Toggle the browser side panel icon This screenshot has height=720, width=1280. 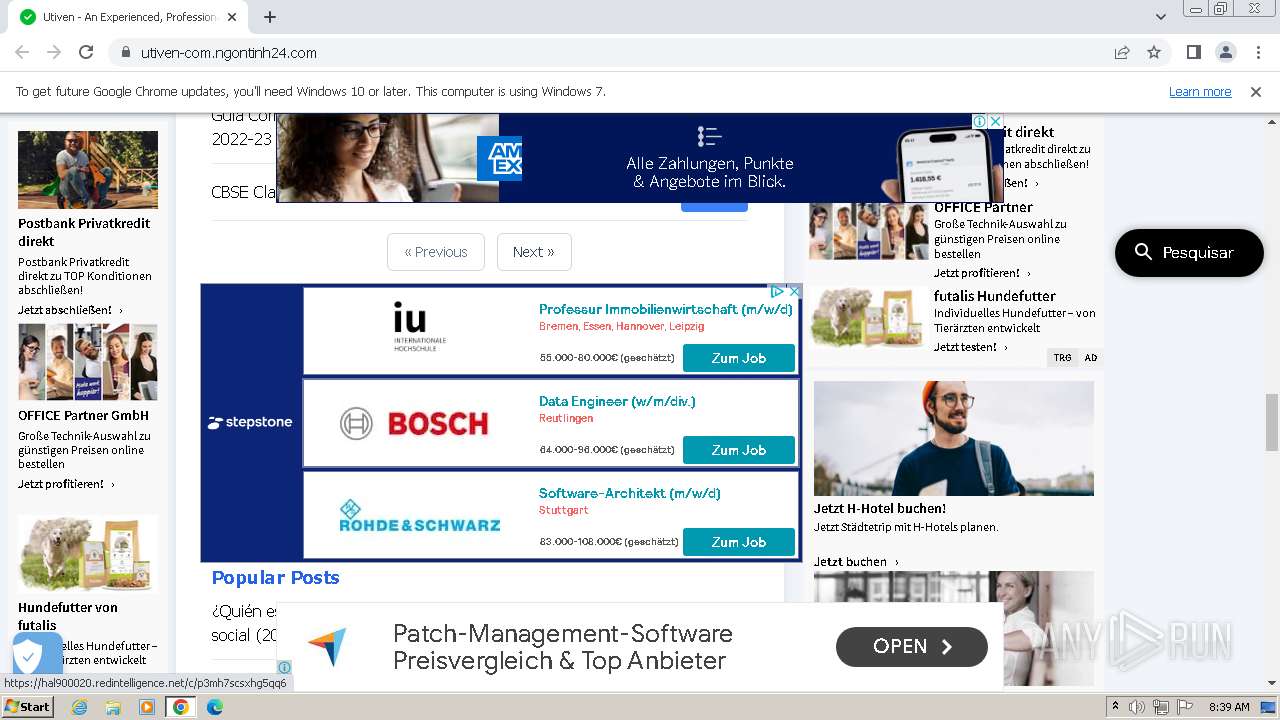click(1194, 52)
